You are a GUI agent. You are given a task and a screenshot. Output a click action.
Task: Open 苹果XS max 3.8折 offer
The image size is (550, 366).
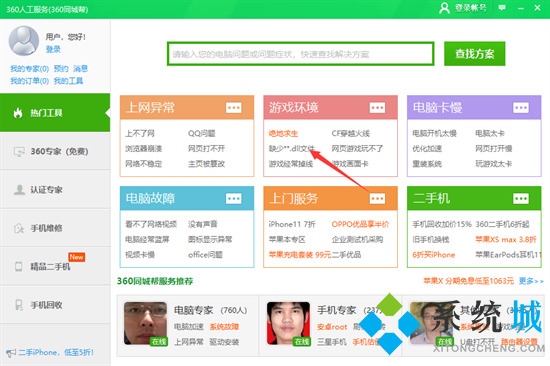click(506, 239)
